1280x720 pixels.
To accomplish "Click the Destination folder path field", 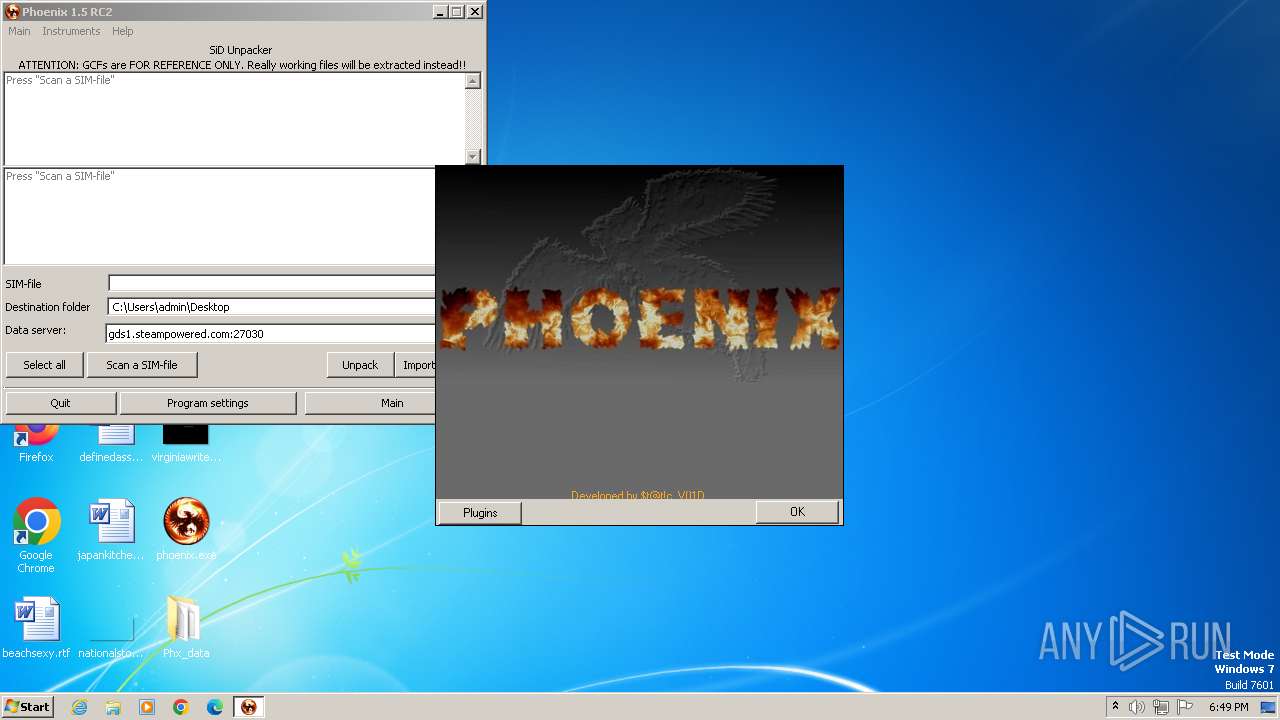I will pos(272,307).
